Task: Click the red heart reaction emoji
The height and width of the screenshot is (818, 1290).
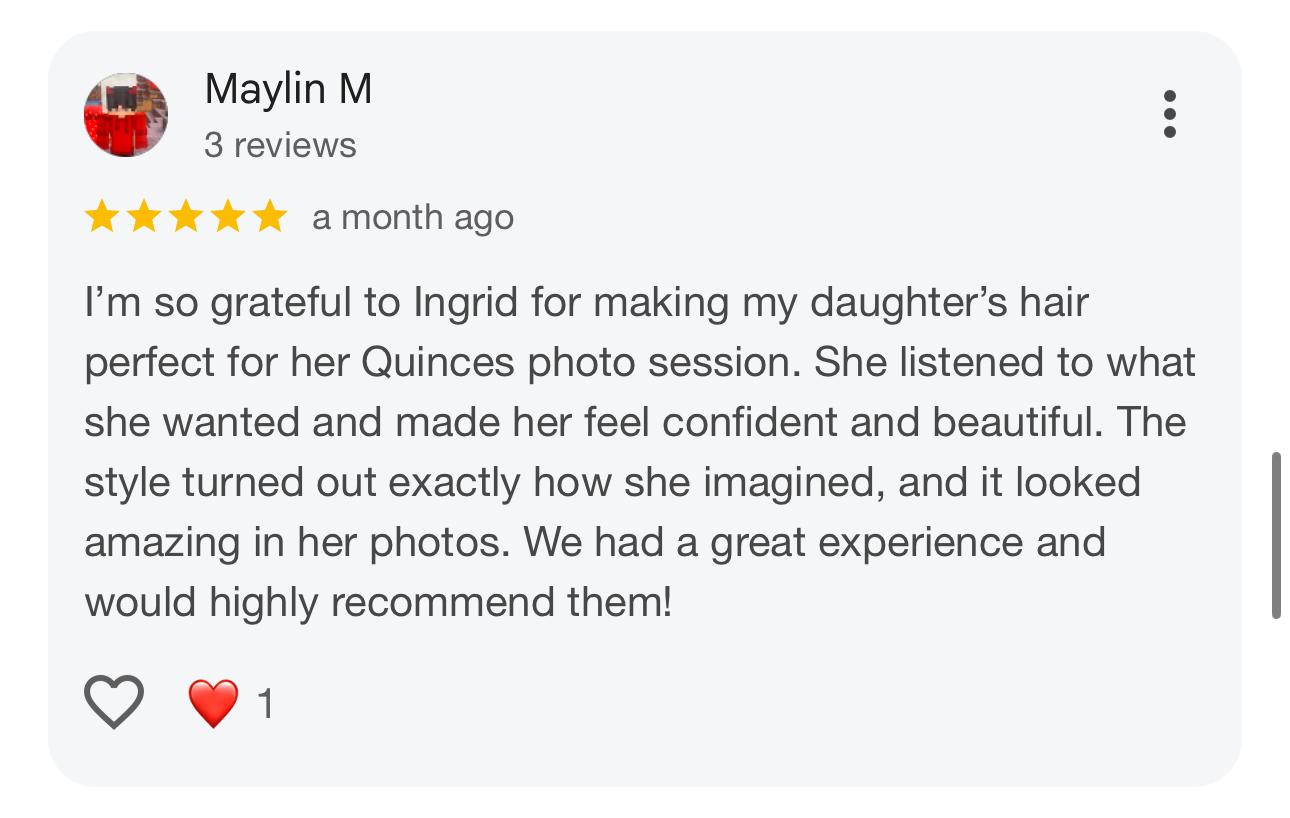Action: click(x=214, y=703)
